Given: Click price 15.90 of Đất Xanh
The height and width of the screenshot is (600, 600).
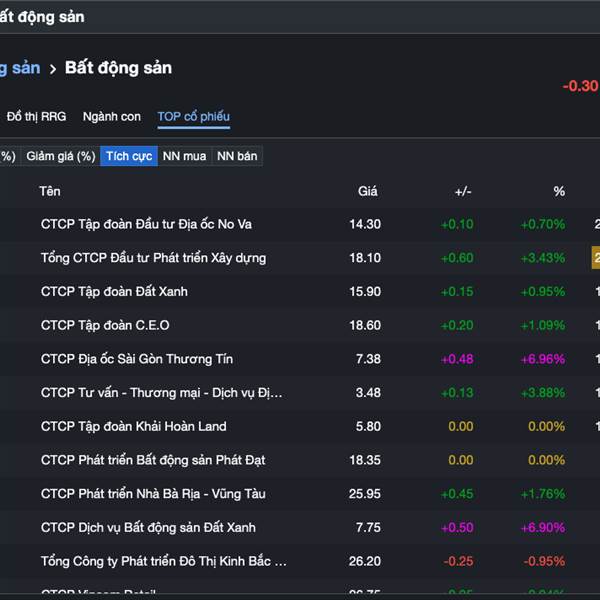Looking at the screenshot, I should [365, 292].
